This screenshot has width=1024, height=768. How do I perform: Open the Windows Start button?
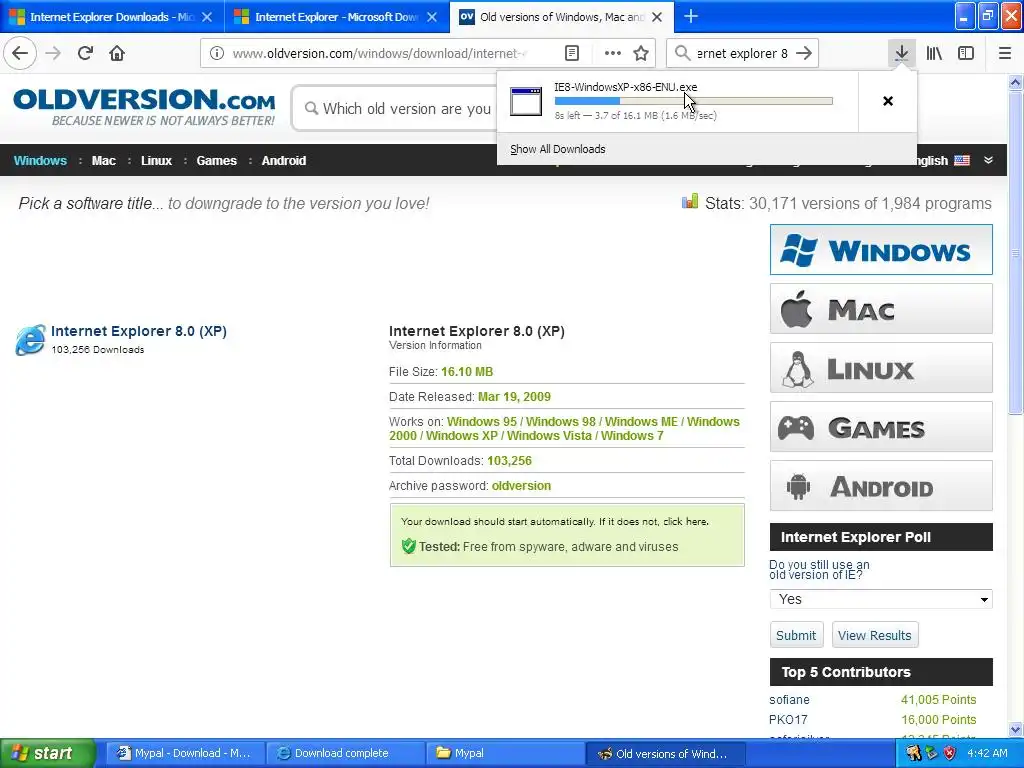click(47, 753)
